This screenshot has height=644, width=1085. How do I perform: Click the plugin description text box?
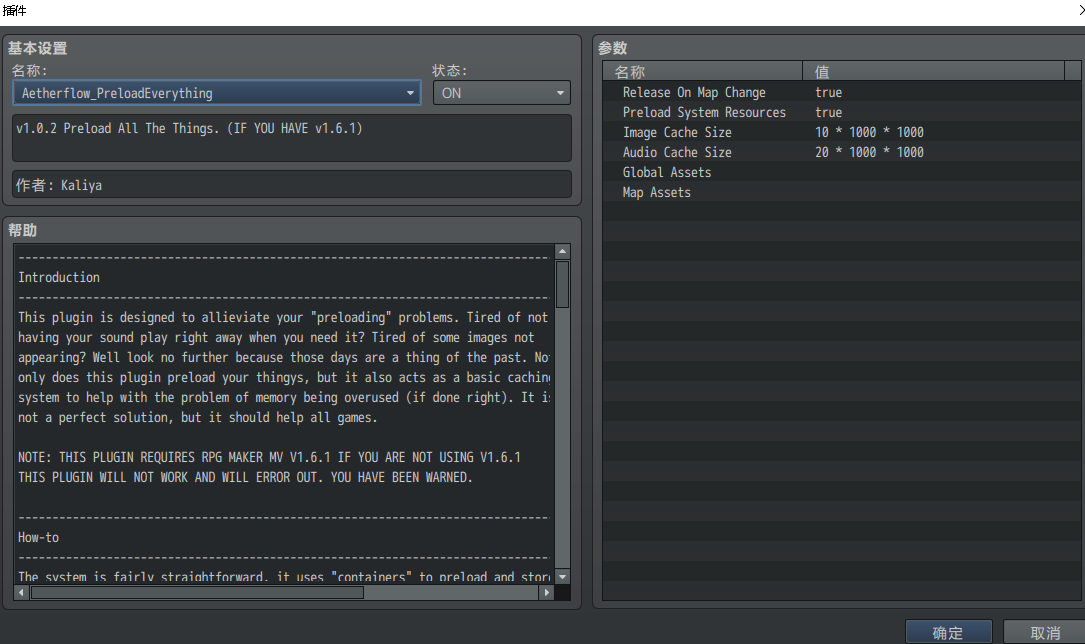click(292, 138)
